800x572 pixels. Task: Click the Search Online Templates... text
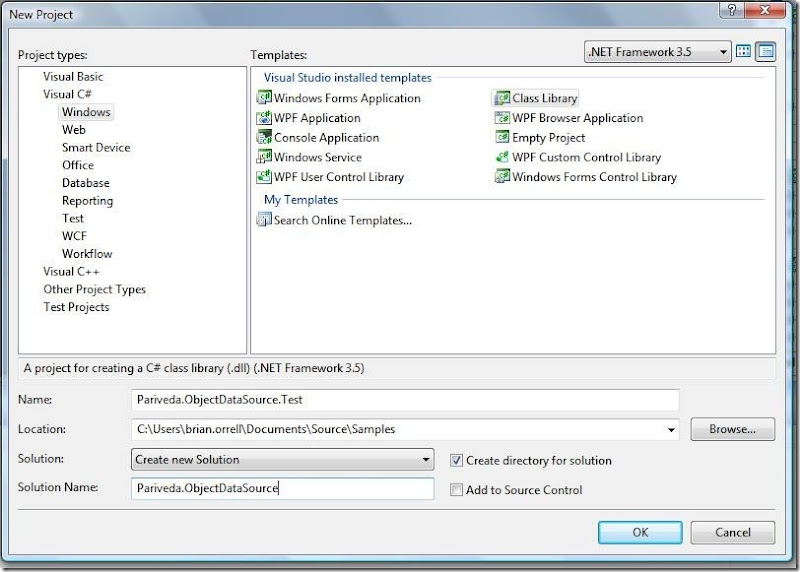click(343, 220)
